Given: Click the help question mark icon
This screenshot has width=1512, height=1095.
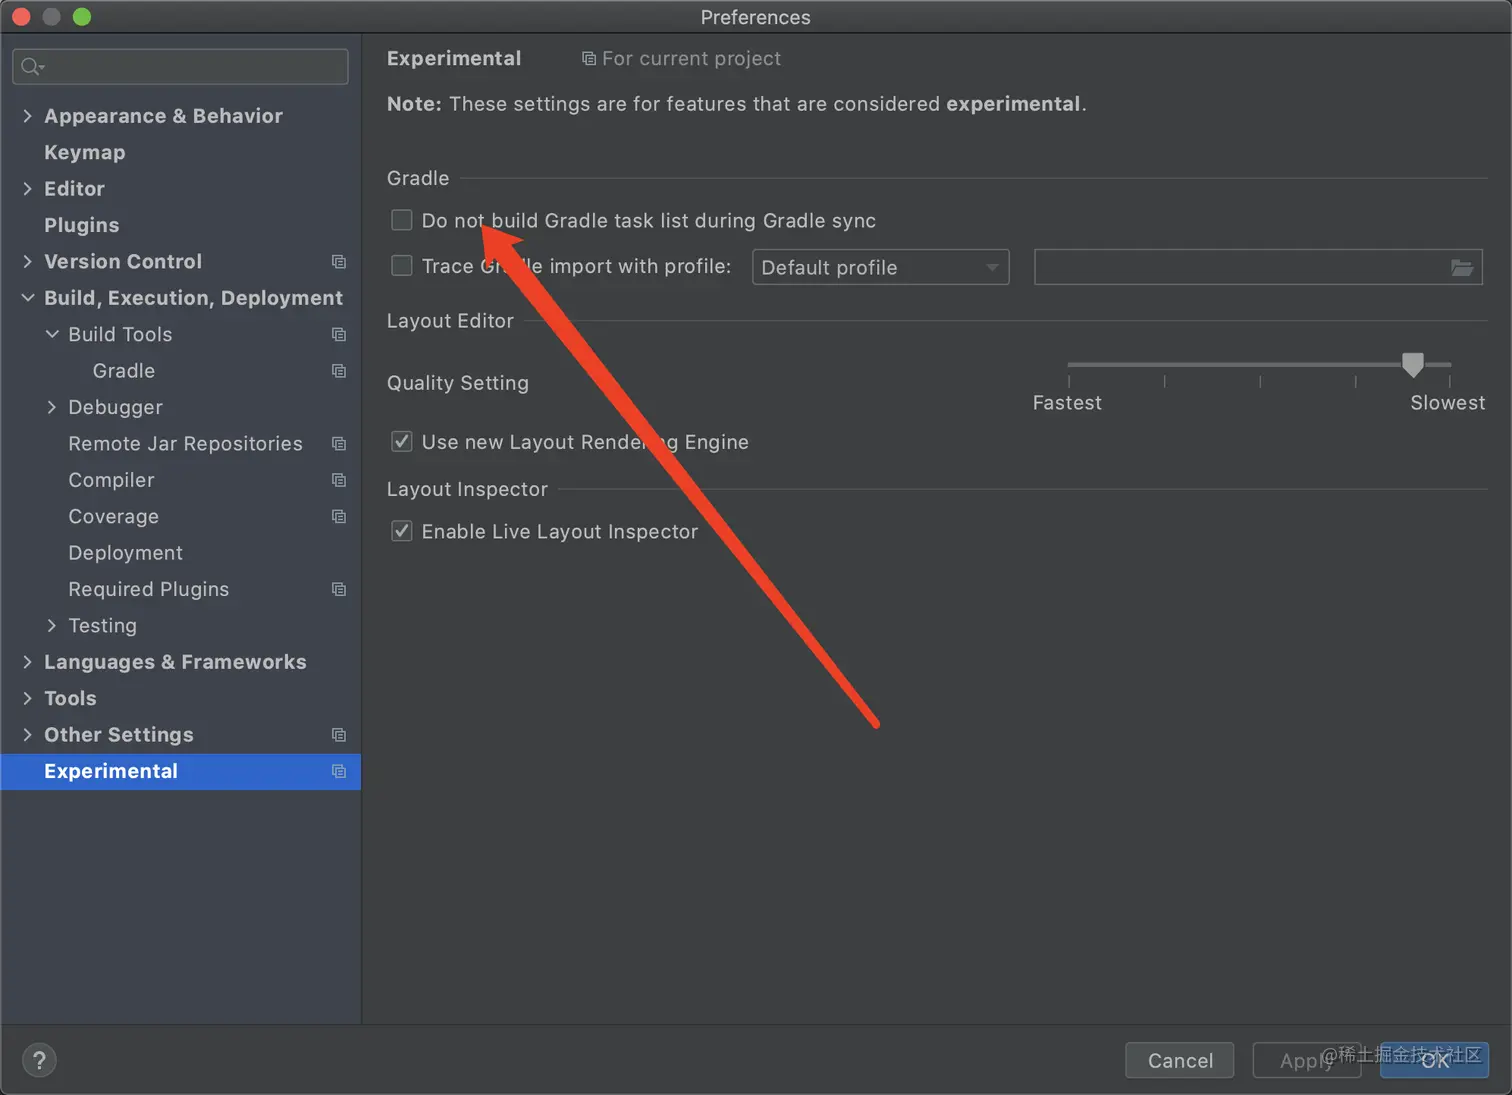Looking at the screenshot, I should 39,1060.
